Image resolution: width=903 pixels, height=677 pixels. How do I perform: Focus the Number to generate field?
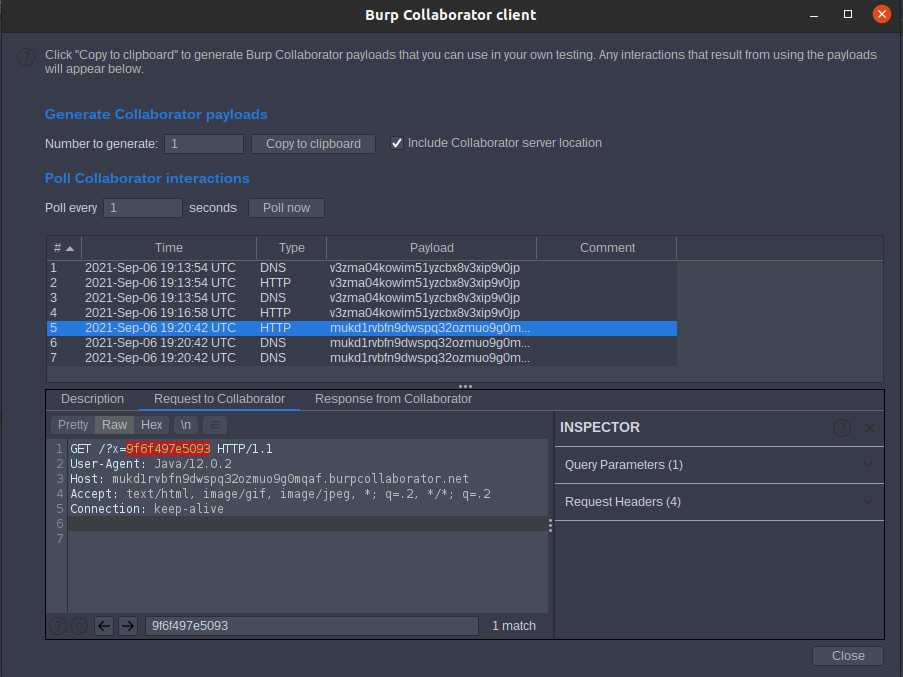click(x=204, y=144)
